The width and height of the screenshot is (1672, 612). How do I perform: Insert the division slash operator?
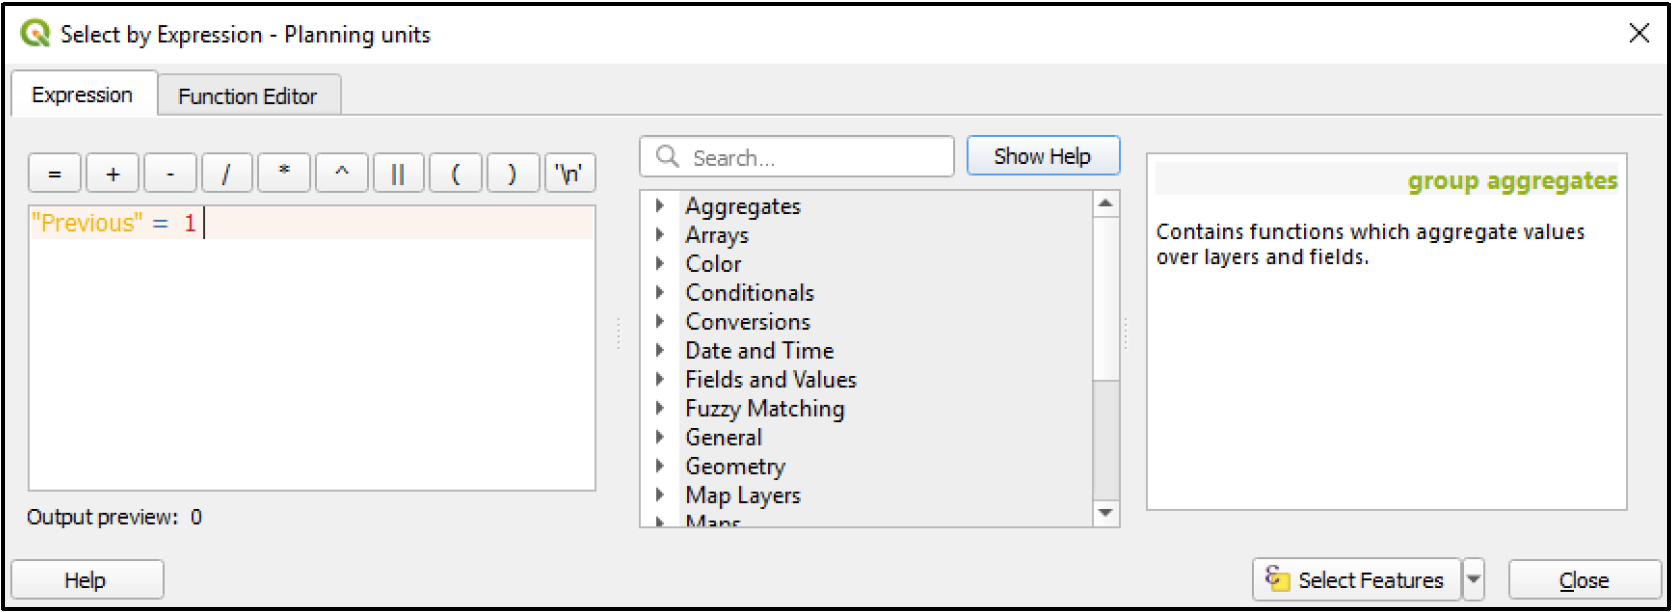227,173
